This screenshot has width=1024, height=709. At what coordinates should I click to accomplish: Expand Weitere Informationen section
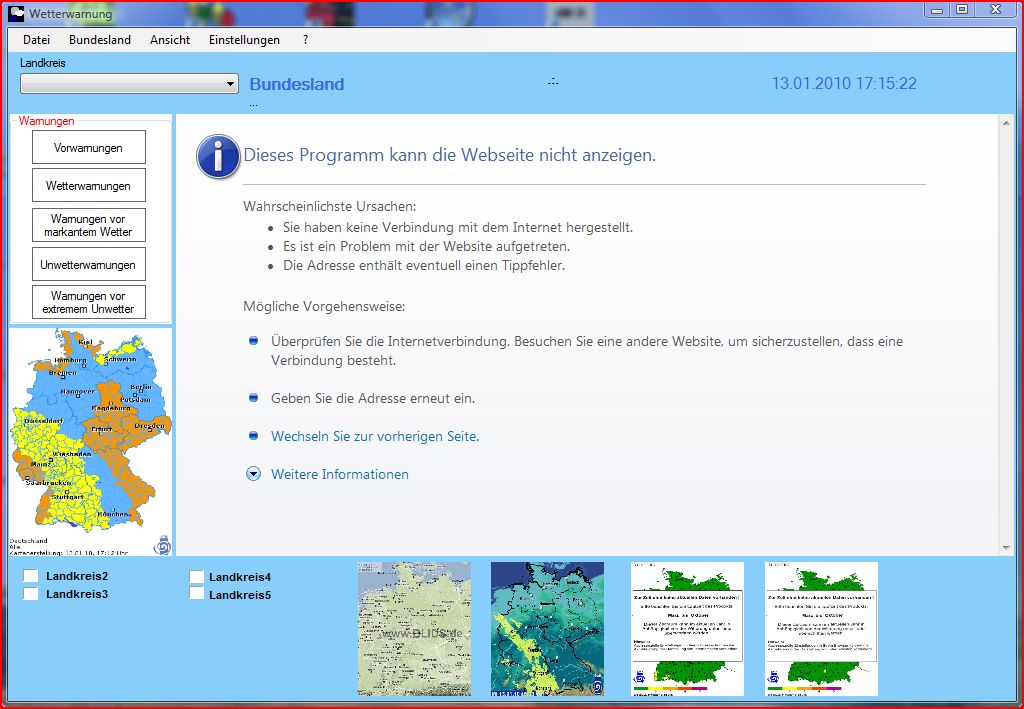[253, 474]
